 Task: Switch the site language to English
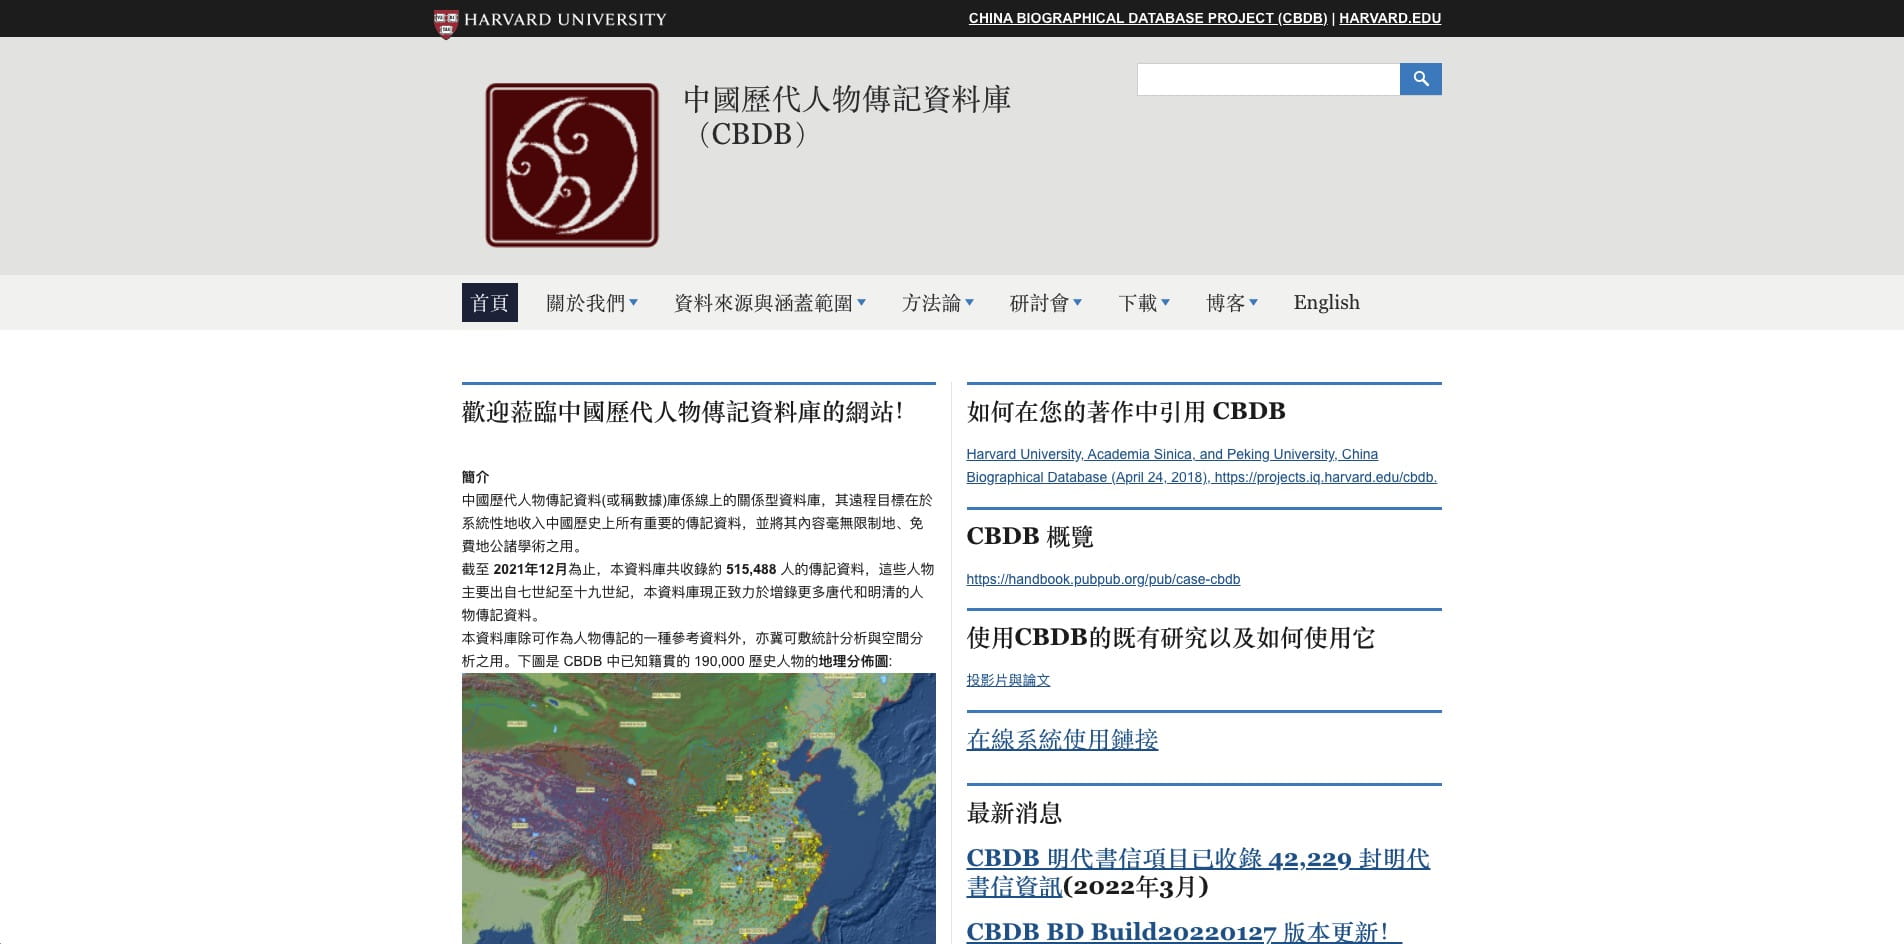pyautogui.click(x=1326, y=302)
